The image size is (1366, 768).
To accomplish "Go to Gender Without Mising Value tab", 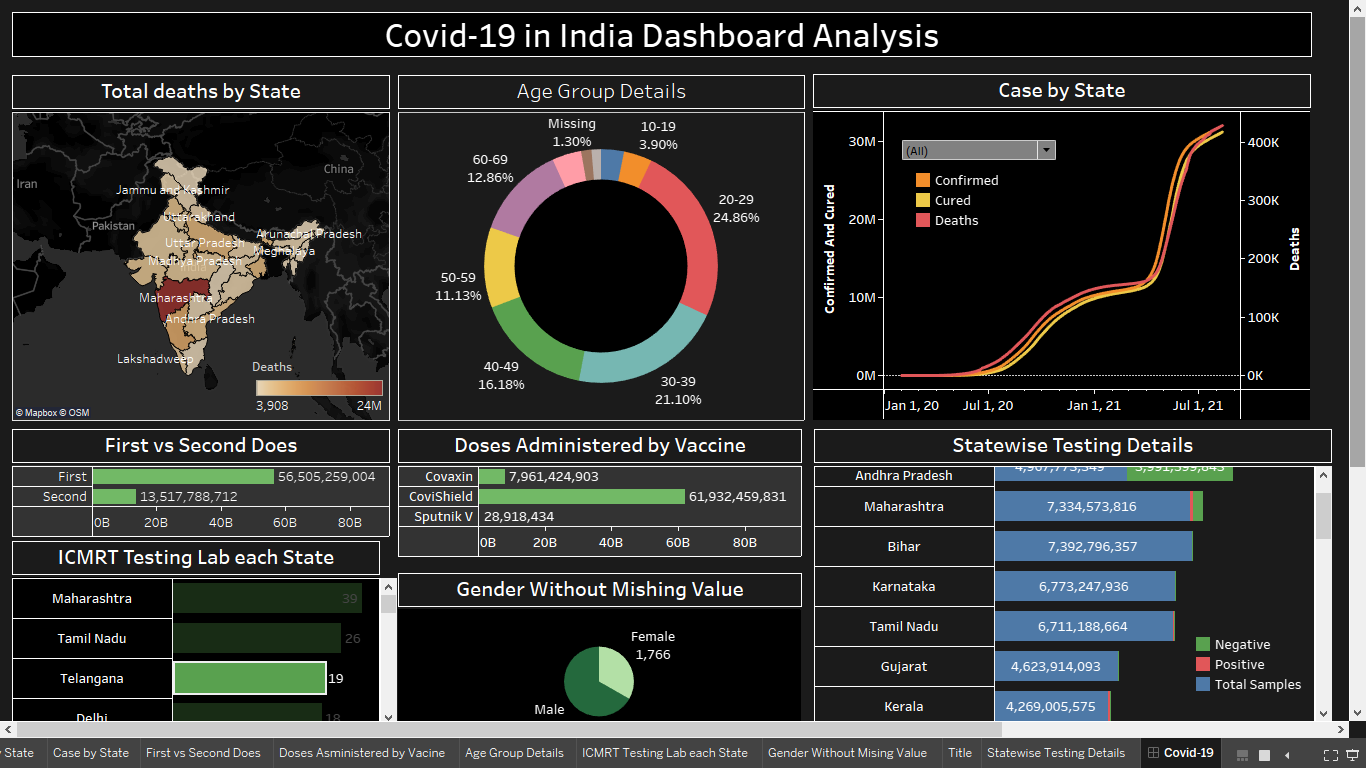I will (847, 753).
